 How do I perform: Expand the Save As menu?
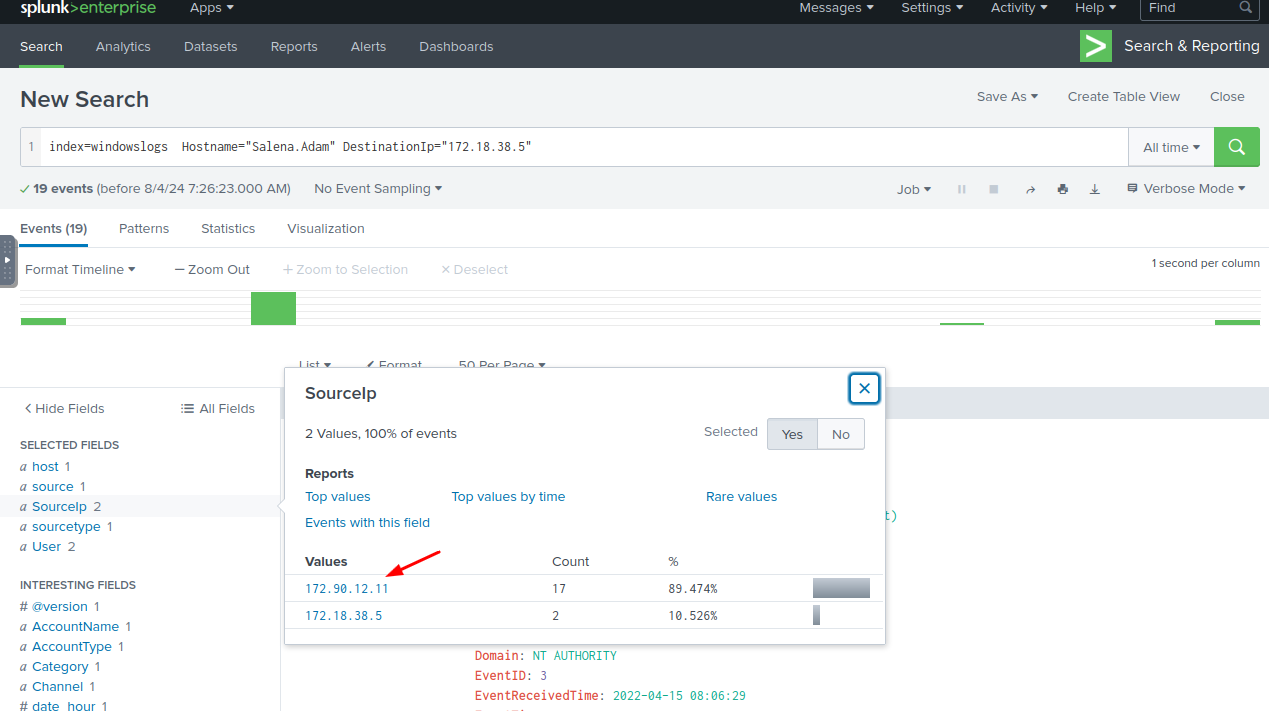pyautogui.click(x=1007, y=97)
